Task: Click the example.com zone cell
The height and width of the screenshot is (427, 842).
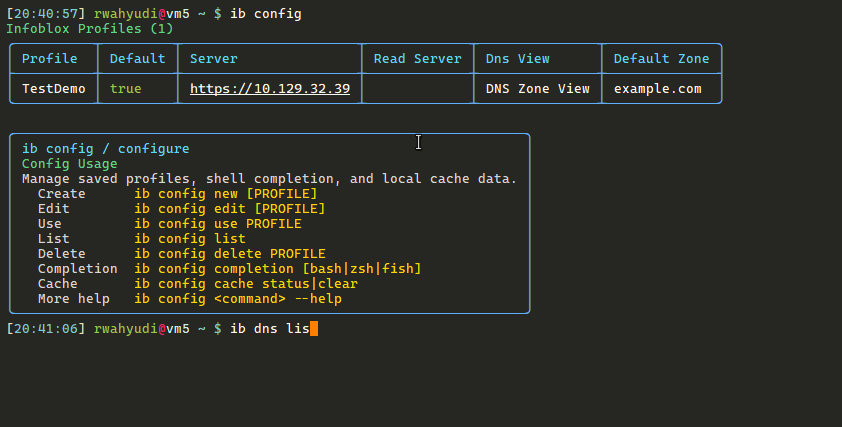Action: 658,89
